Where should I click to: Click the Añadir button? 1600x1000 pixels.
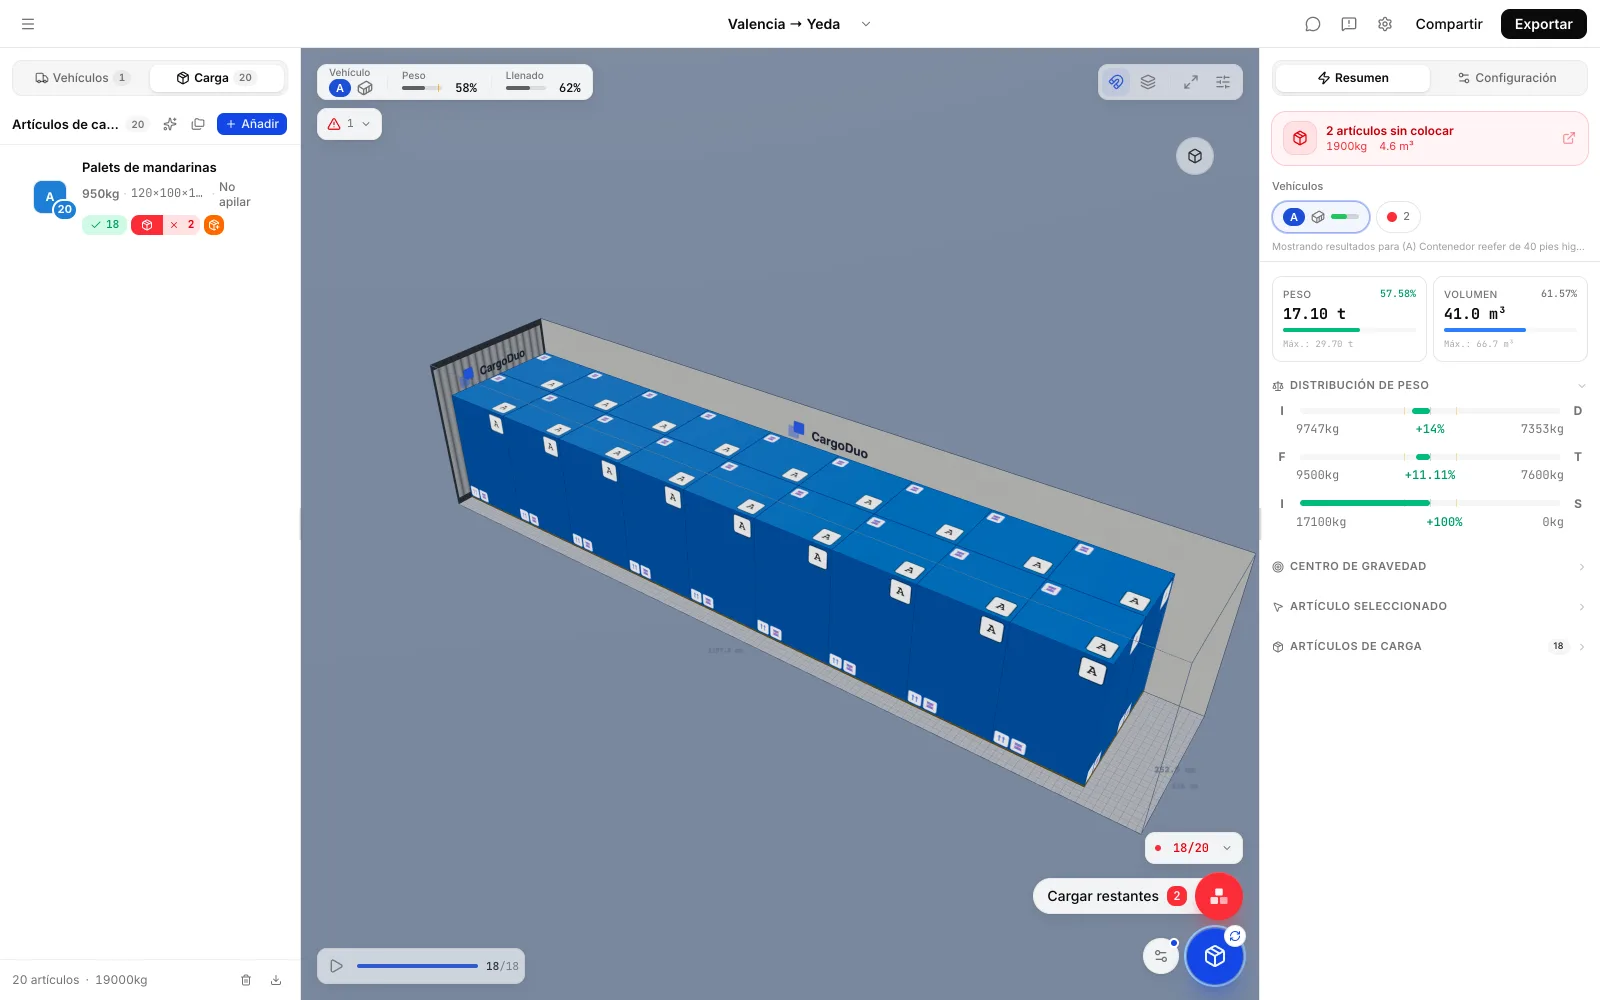[252, 124]
